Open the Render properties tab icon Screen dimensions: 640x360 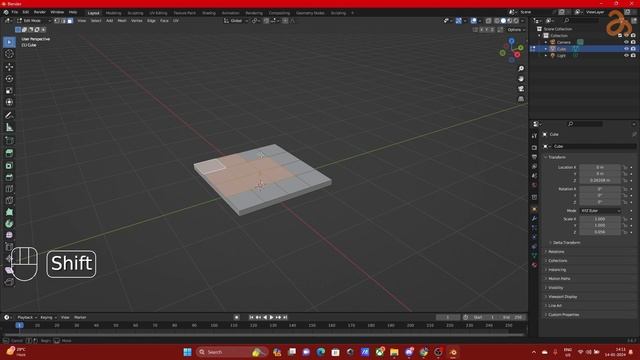pos(534,147)
